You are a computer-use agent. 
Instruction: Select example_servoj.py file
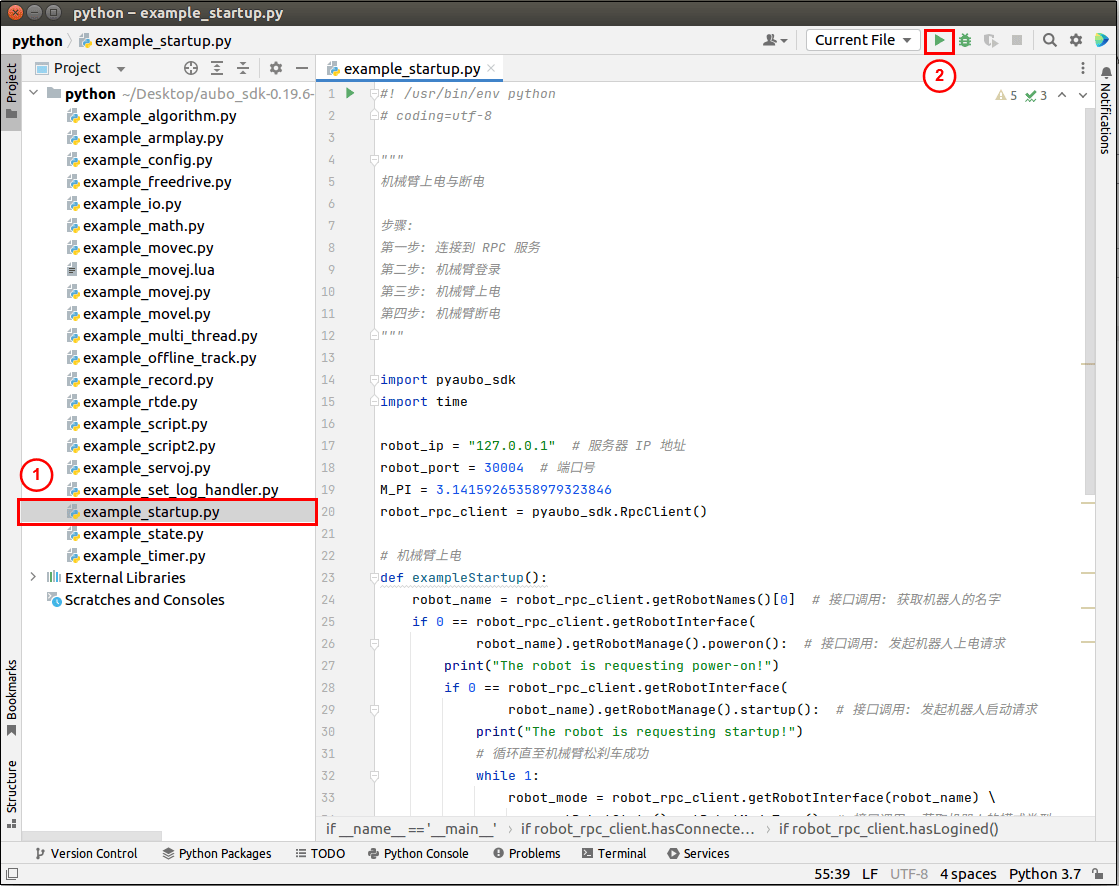click(x=146, y=468)
